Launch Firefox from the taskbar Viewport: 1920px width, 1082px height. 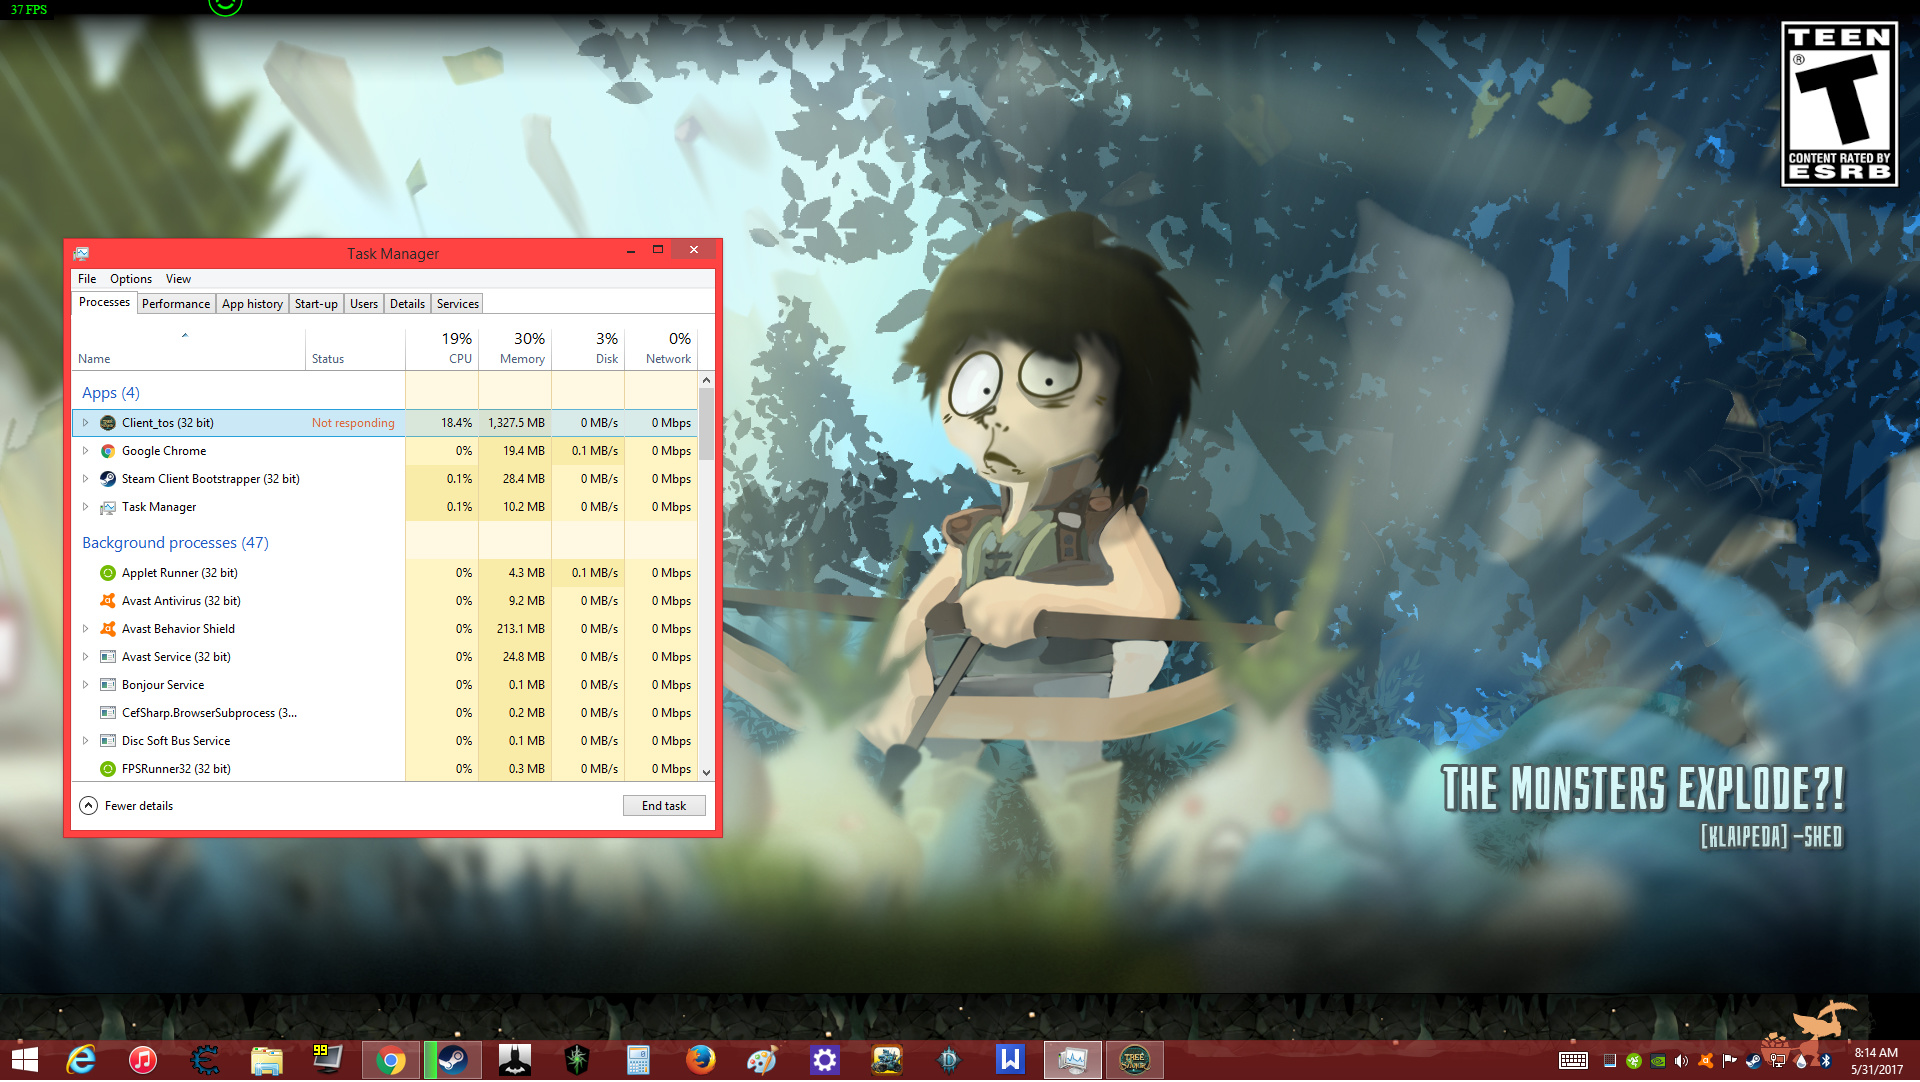pyautogui.click(x=700, y=1061)
